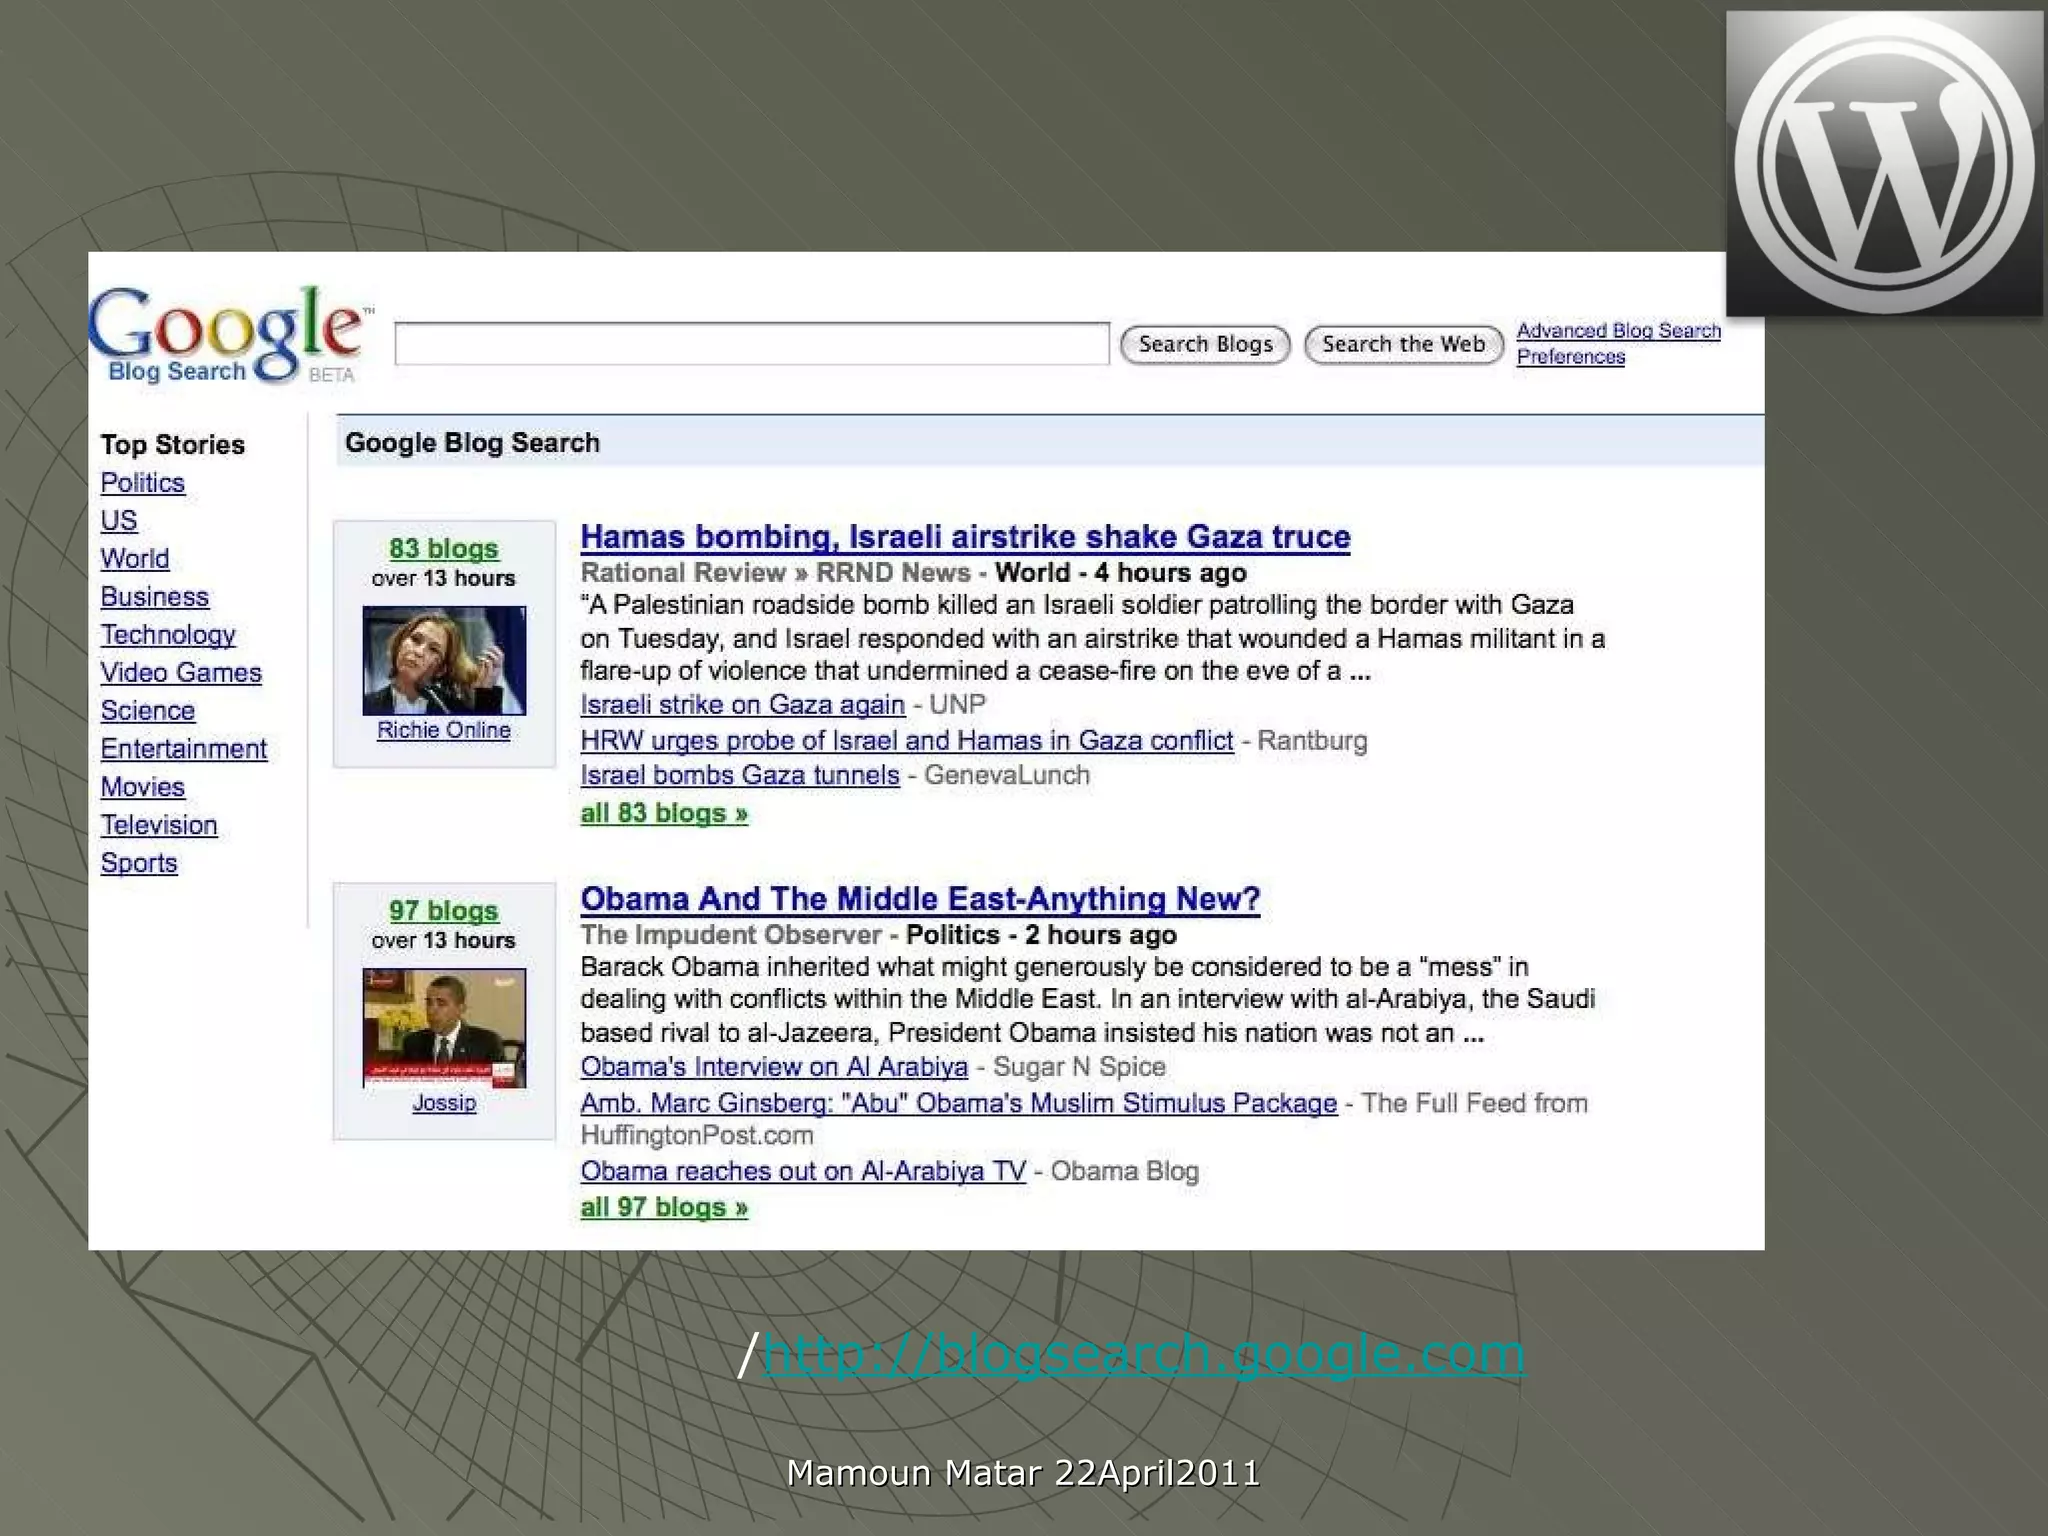Viewport: 2048px width, 1536px height.
Task: Open Obama's Interview on Al Arabiya link
Action: click(774, 1067)
